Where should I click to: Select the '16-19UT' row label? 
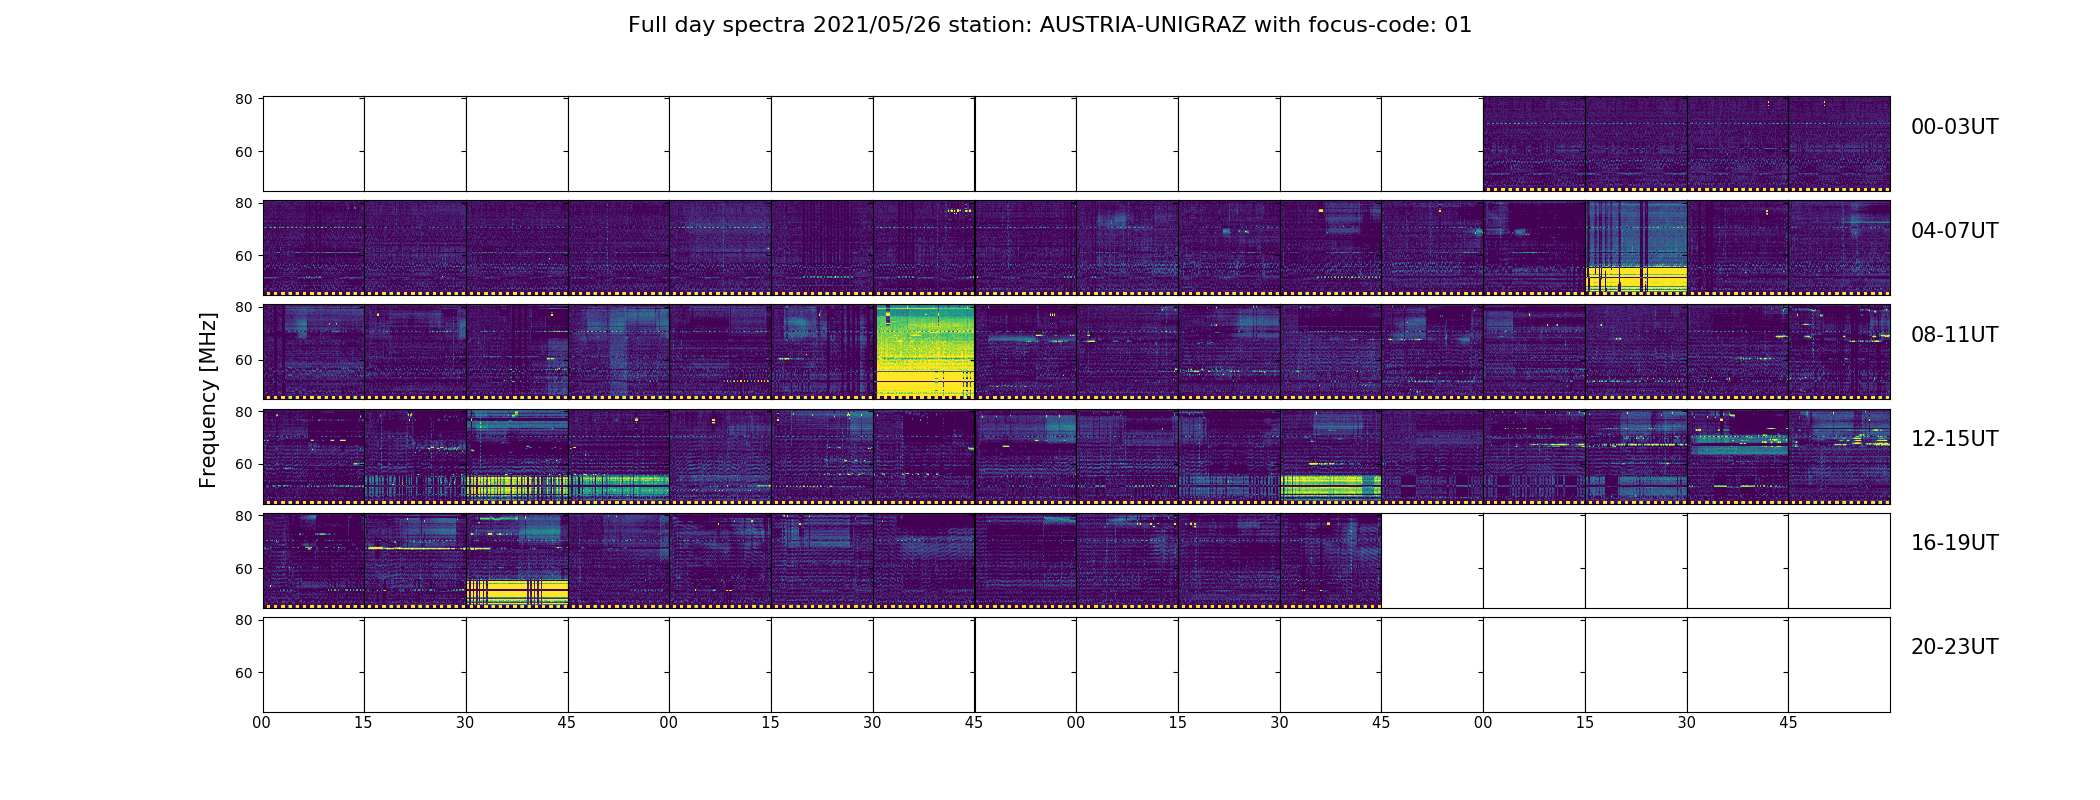tap(1954, 543)
